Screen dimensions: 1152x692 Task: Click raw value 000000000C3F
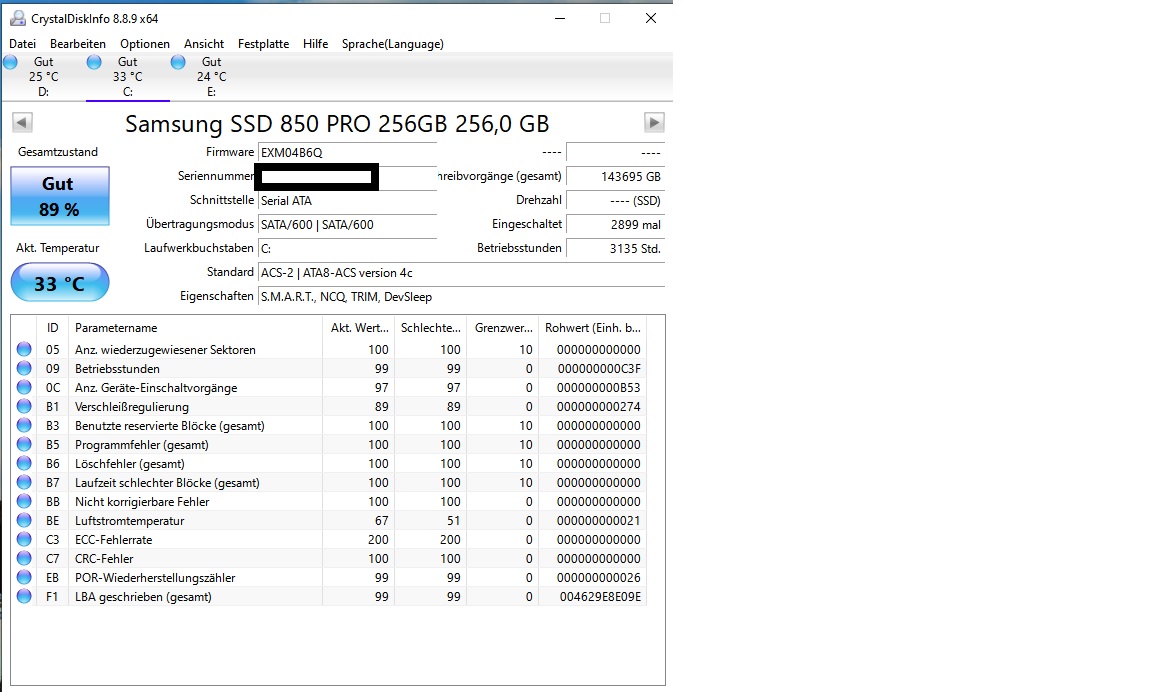599,369
